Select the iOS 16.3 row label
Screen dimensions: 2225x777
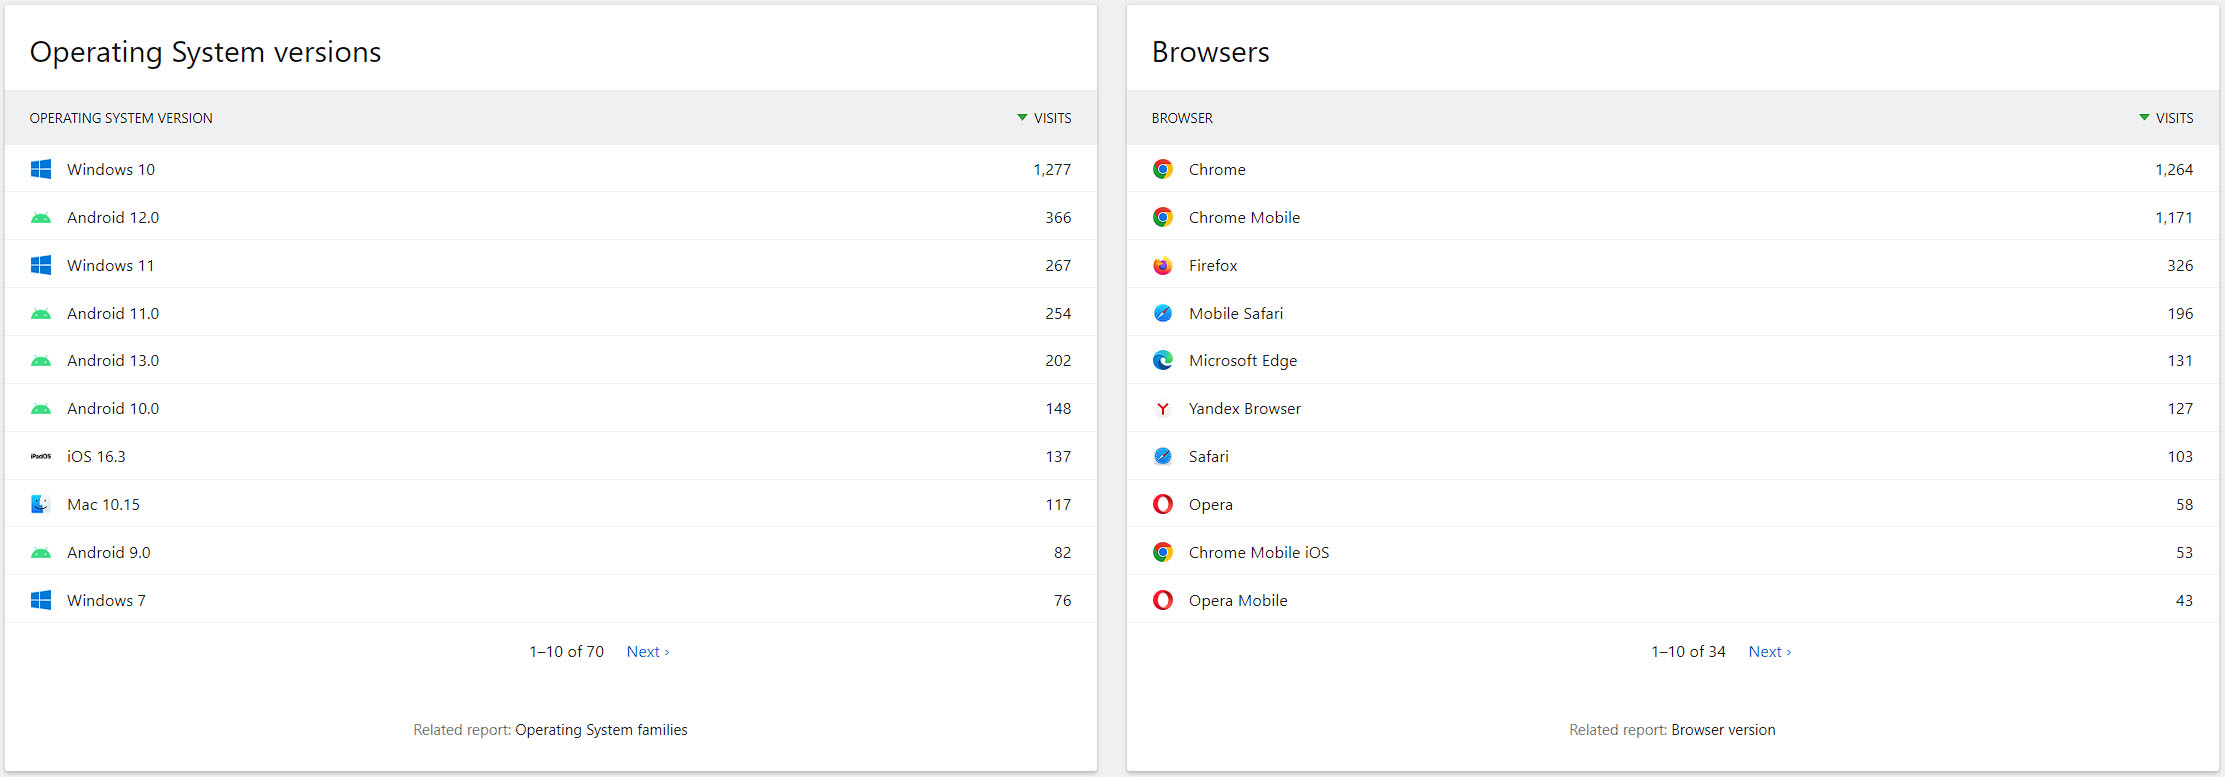[96, 457]
